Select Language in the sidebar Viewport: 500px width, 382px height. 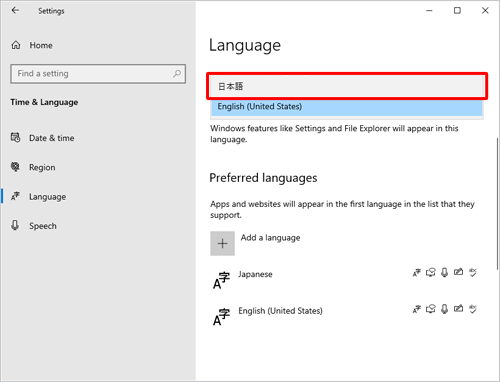(47, 197)
